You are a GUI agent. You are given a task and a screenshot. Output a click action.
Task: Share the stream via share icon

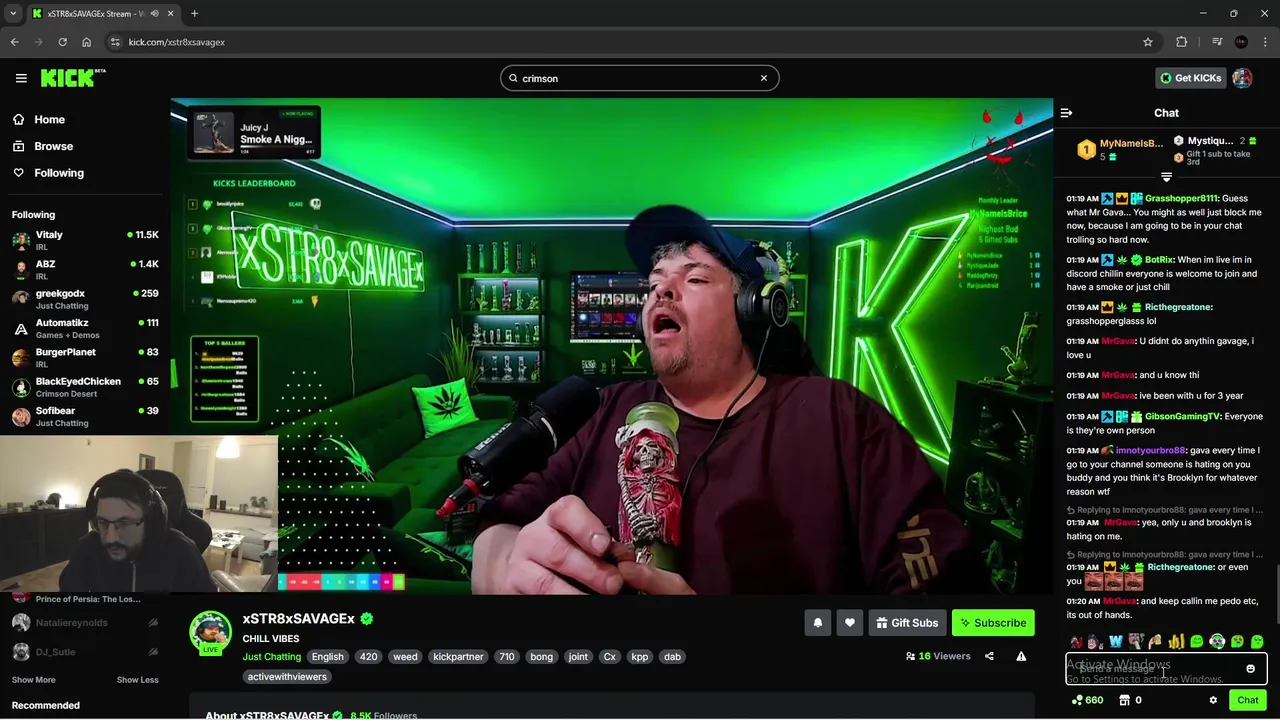point(989,656)
